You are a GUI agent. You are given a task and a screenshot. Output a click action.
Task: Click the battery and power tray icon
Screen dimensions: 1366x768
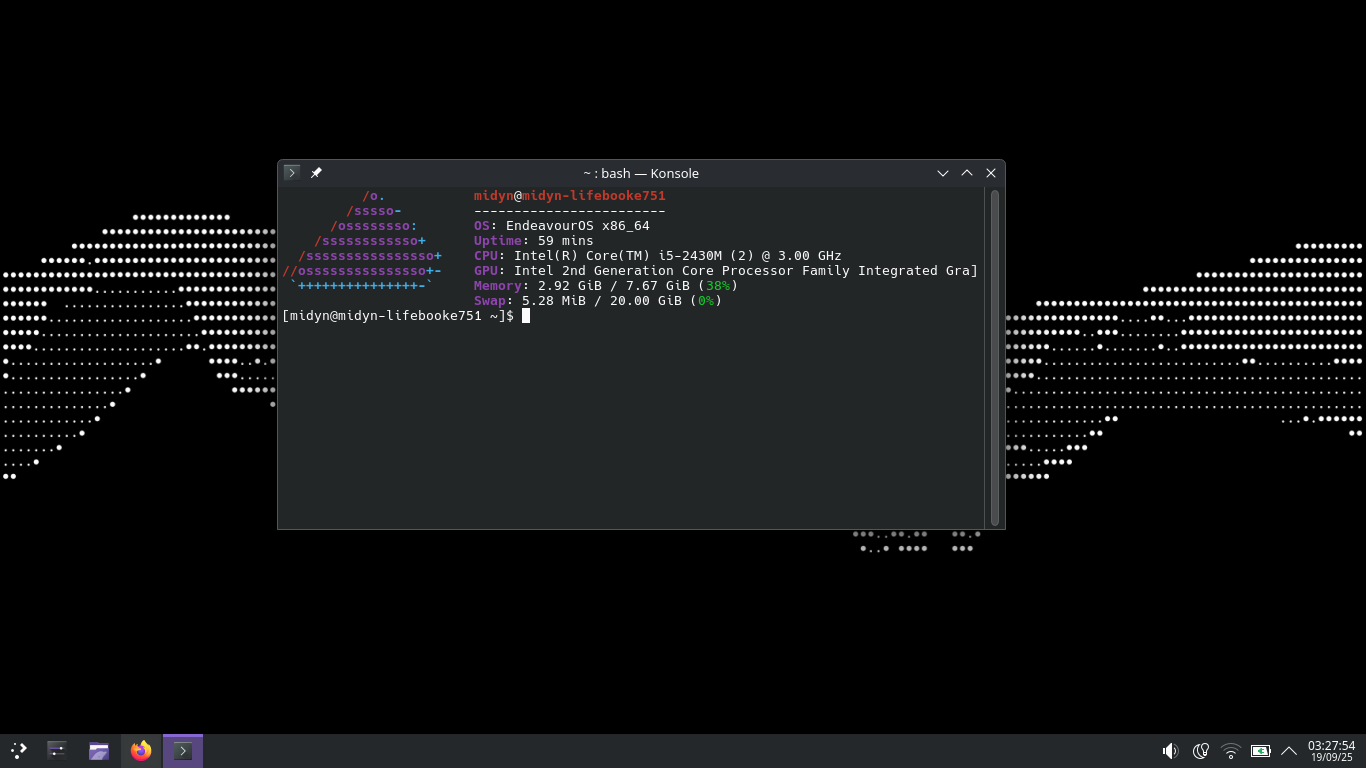1261,750
